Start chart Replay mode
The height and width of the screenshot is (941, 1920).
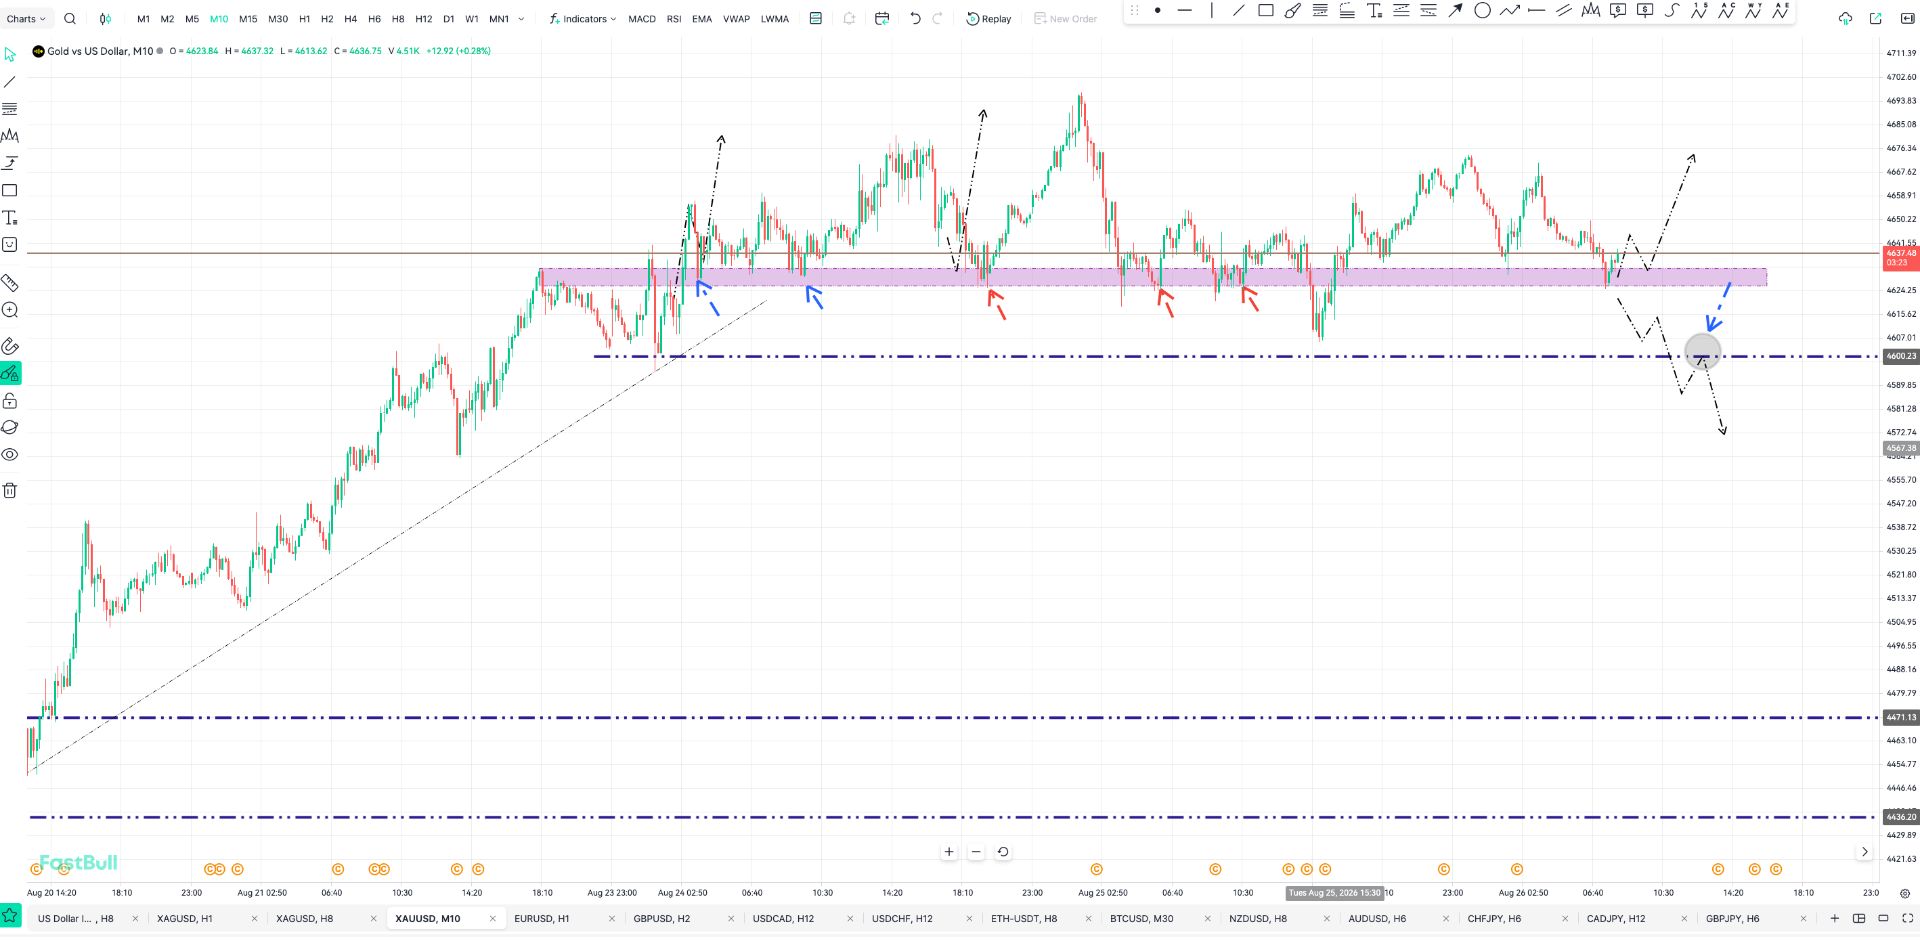click(988, 19)
